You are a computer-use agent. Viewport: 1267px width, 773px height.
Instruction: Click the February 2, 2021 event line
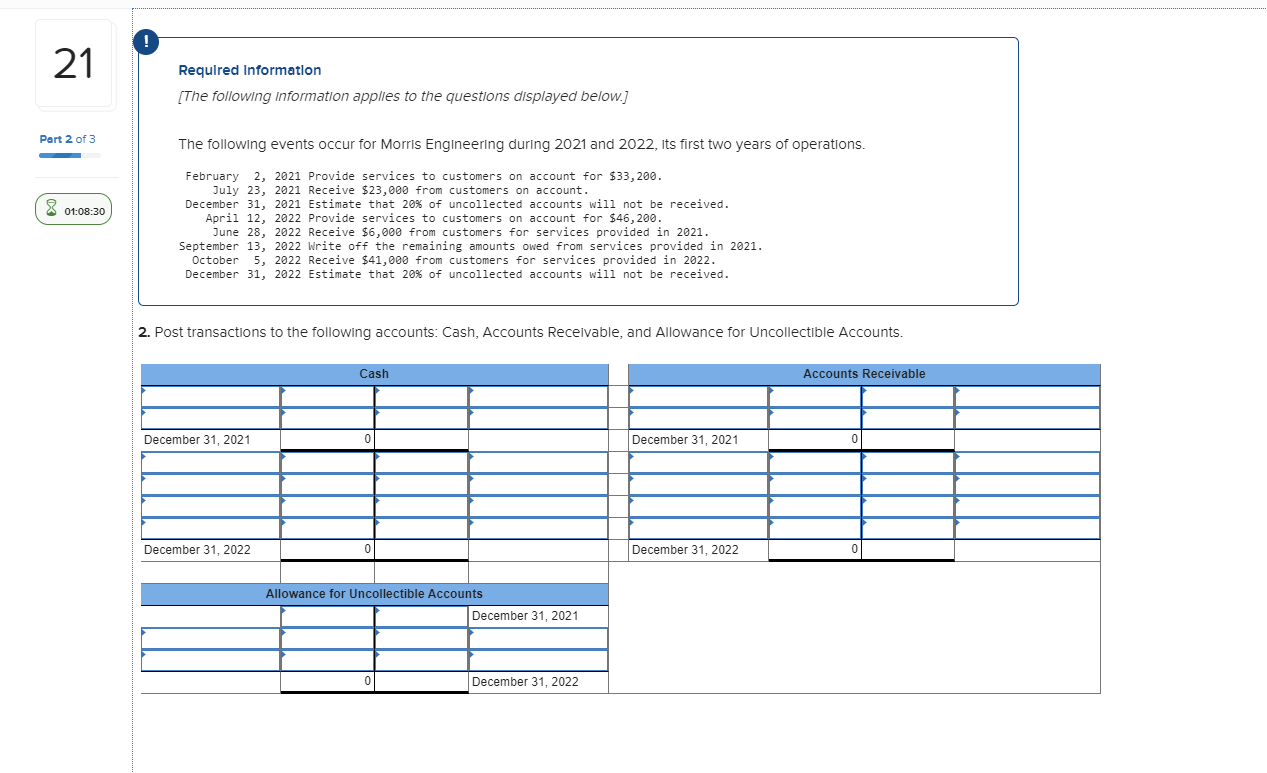click(x=424, y=176)
